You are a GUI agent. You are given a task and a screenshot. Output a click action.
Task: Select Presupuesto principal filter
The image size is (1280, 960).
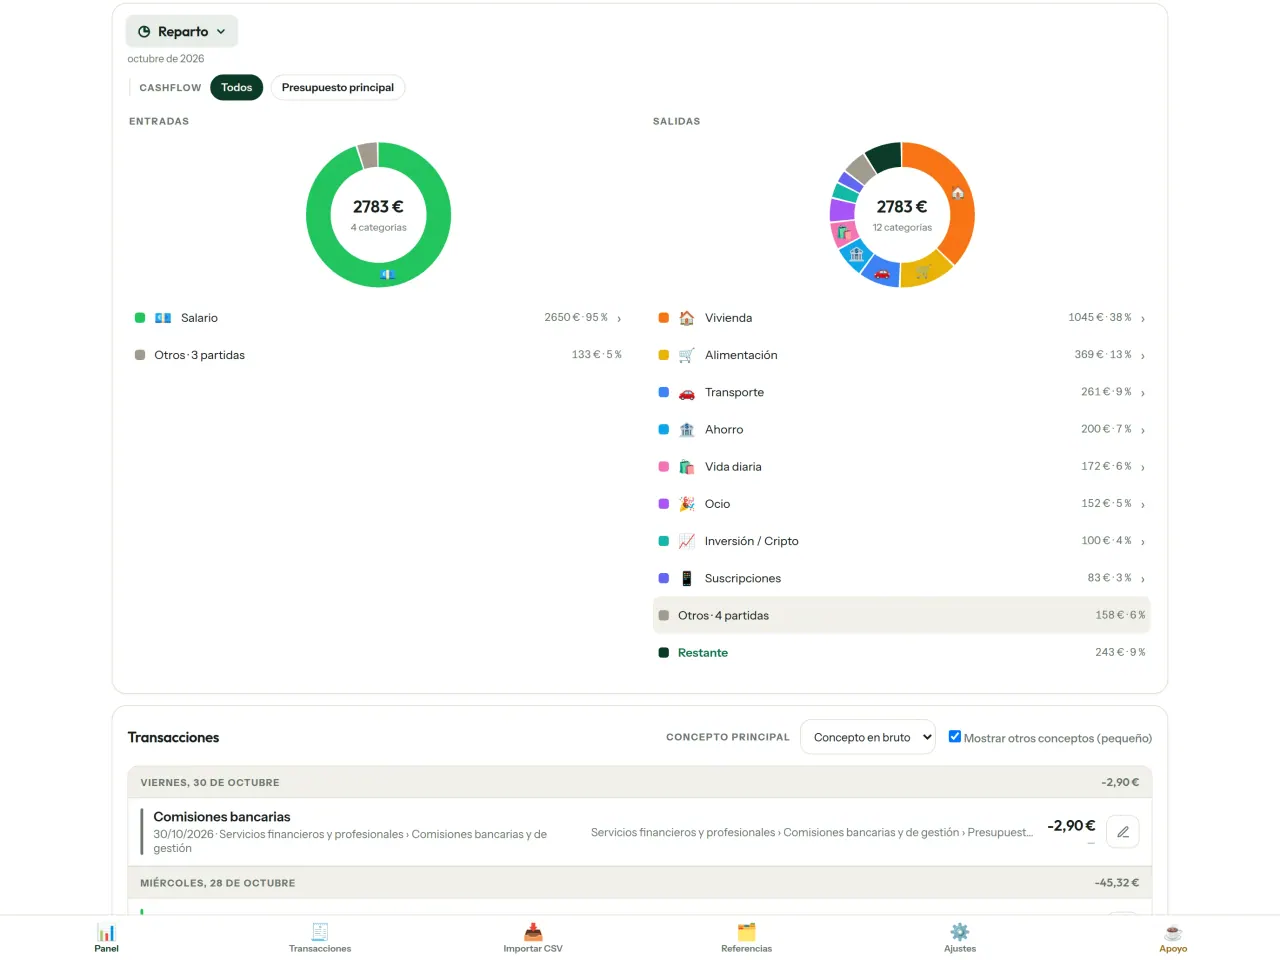click(338, 88)
